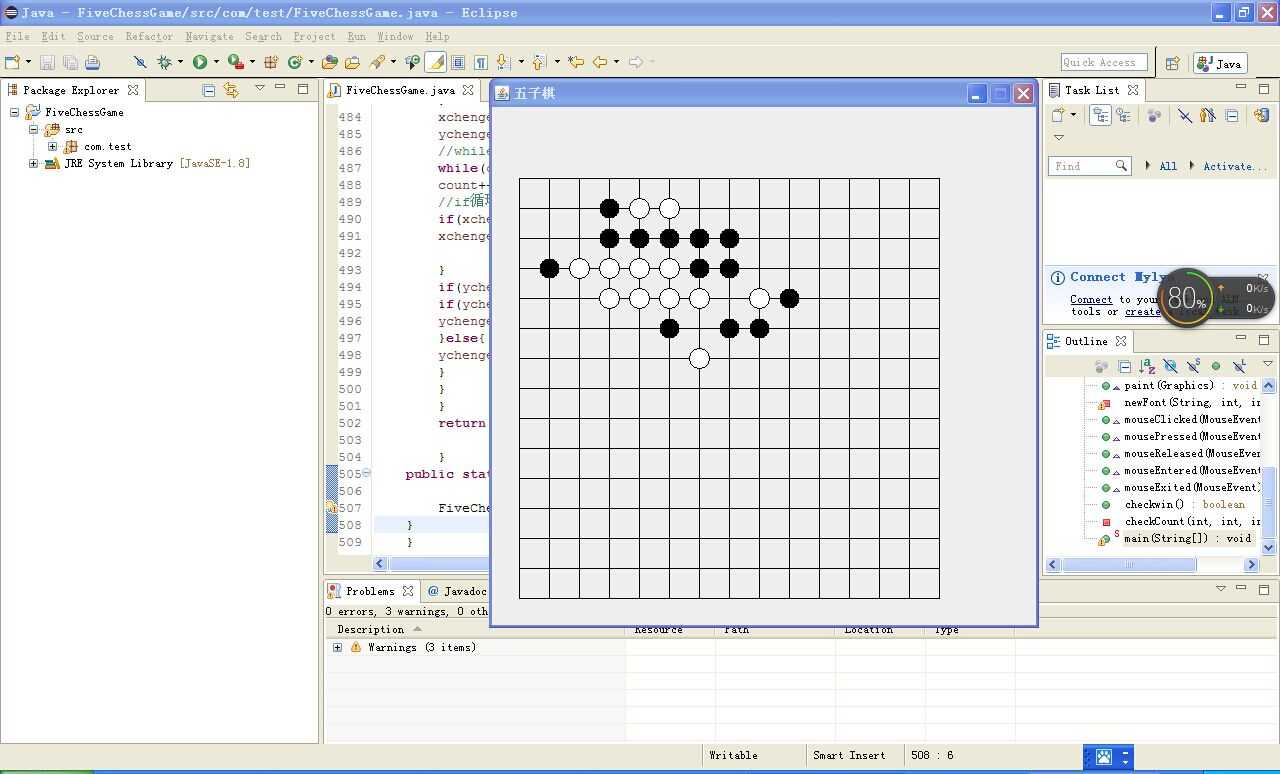Toggle Block Selection mode icon

tap(458, 62)
